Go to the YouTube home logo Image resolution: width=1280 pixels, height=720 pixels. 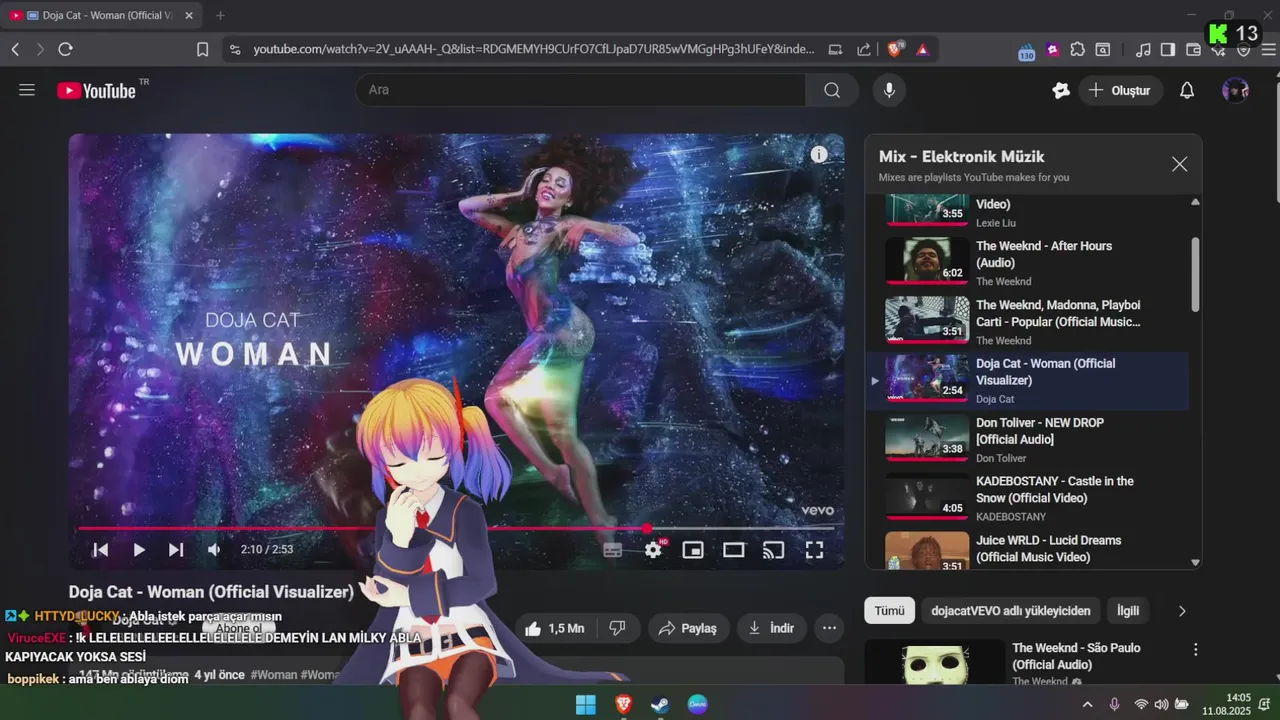pos(96,90)
